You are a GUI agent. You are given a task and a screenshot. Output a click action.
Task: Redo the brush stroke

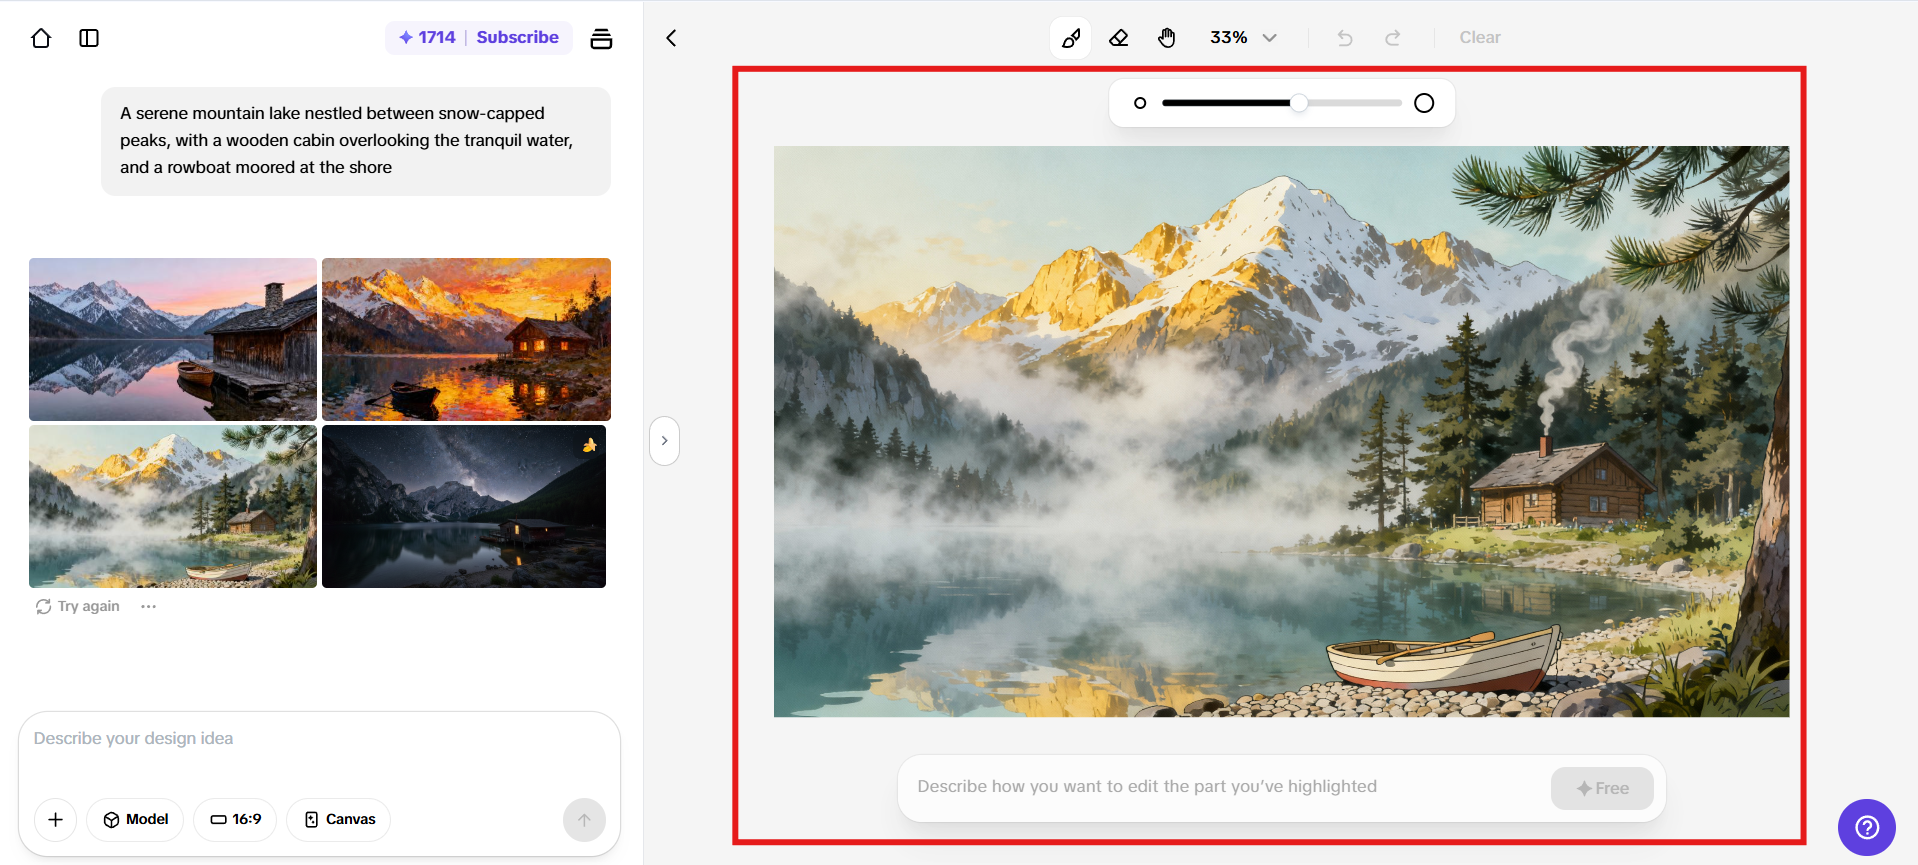[x=1393, y=38]
